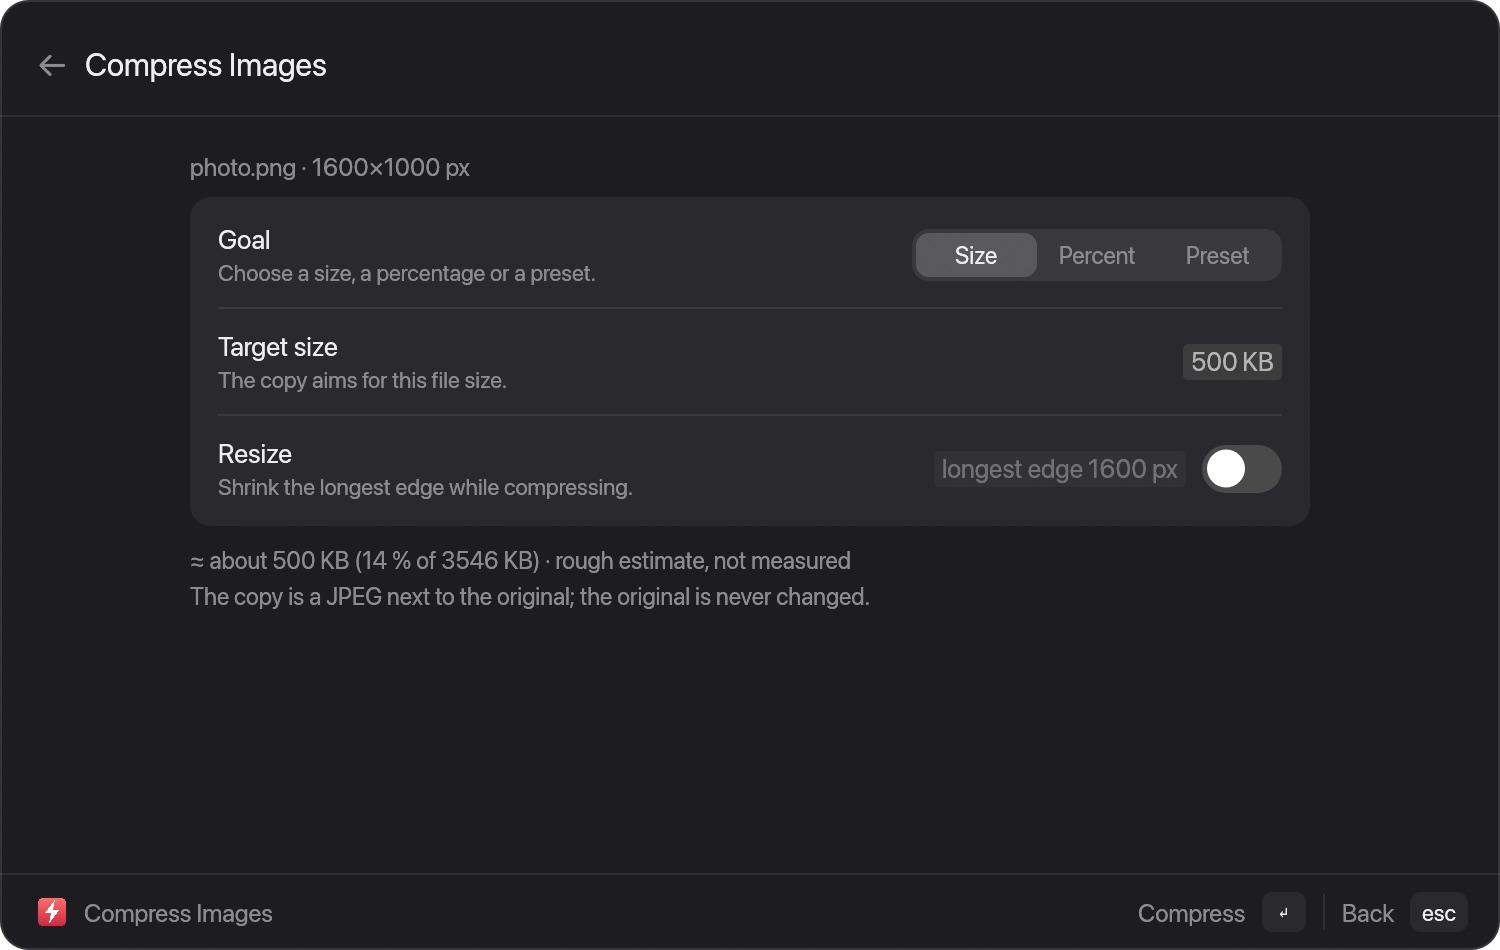
Task: Edit the 500 KB target size field
Action: [x=1232, y=362]
